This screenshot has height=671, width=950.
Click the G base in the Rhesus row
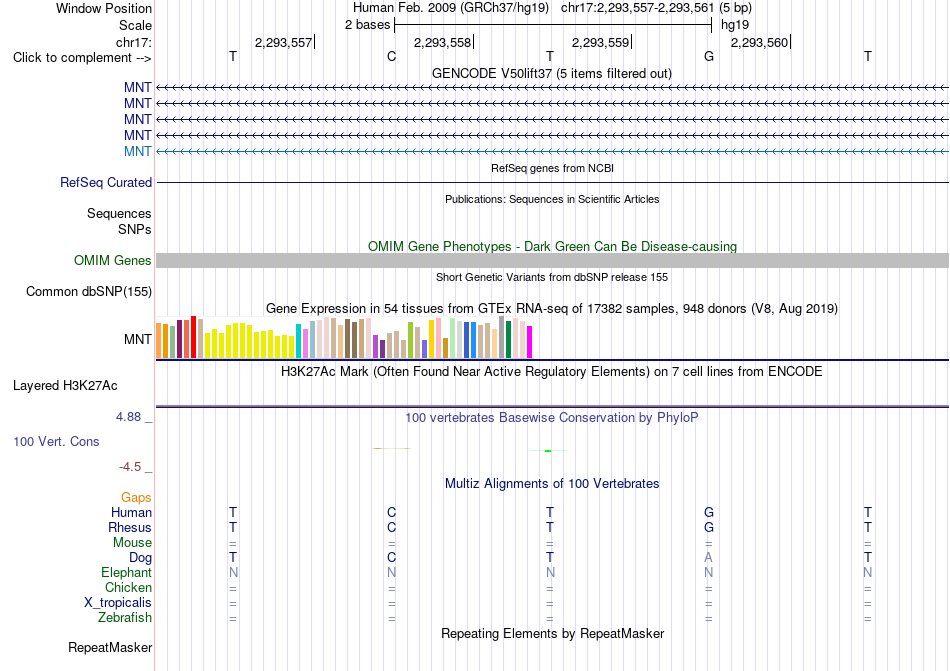709,527
